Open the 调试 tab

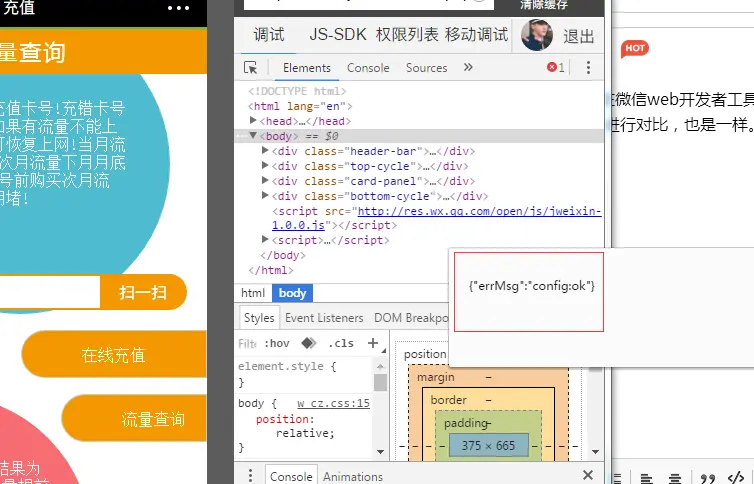(x=269, y=35)
